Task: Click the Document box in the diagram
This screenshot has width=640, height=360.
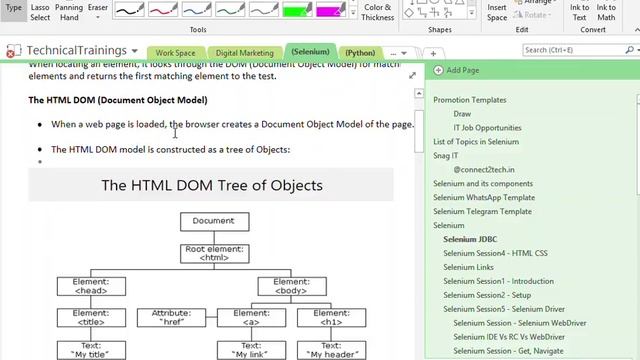Action: pyautogui.click(x=215, y=222)
